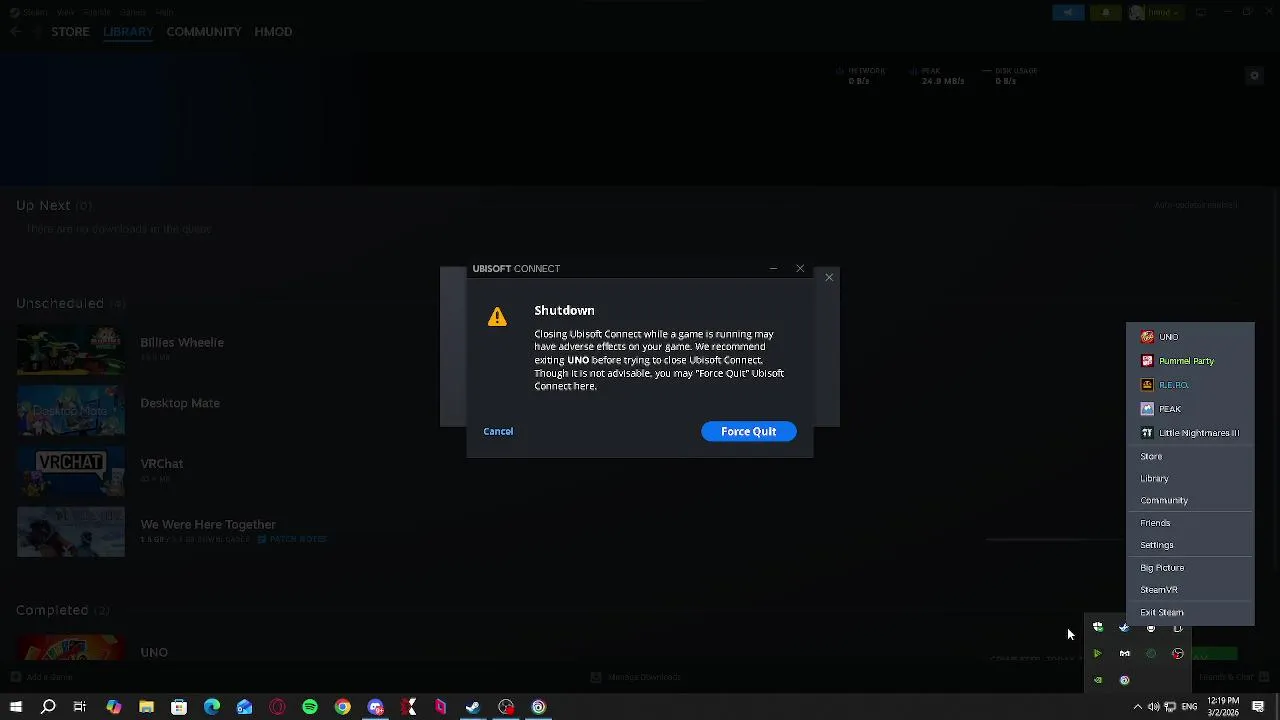The height and width of the screenshot is (720, 1280).
Task: Launch Pummel Party from Steam tray menu
Action: pyautogui.click(x=1190, y=361)
